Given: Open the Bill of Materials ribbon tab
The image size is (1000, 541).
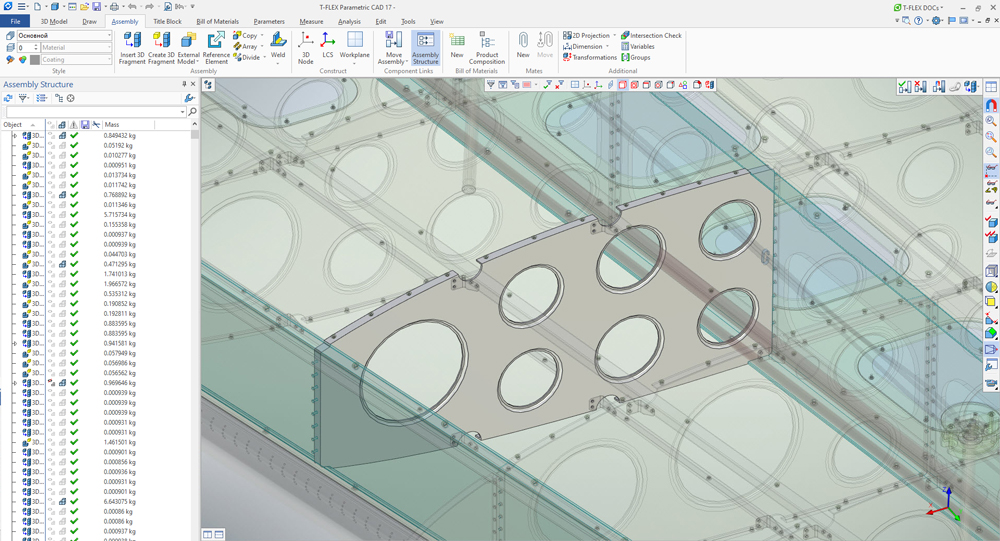Looking at the screenshot, I should point(217,21).
